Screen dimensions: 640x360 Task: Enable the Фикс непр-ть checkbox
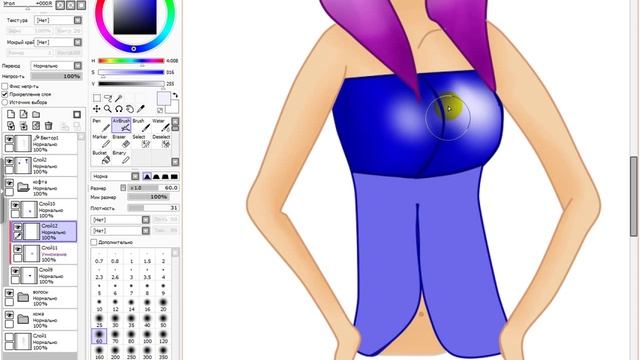[x=4, y=86]
